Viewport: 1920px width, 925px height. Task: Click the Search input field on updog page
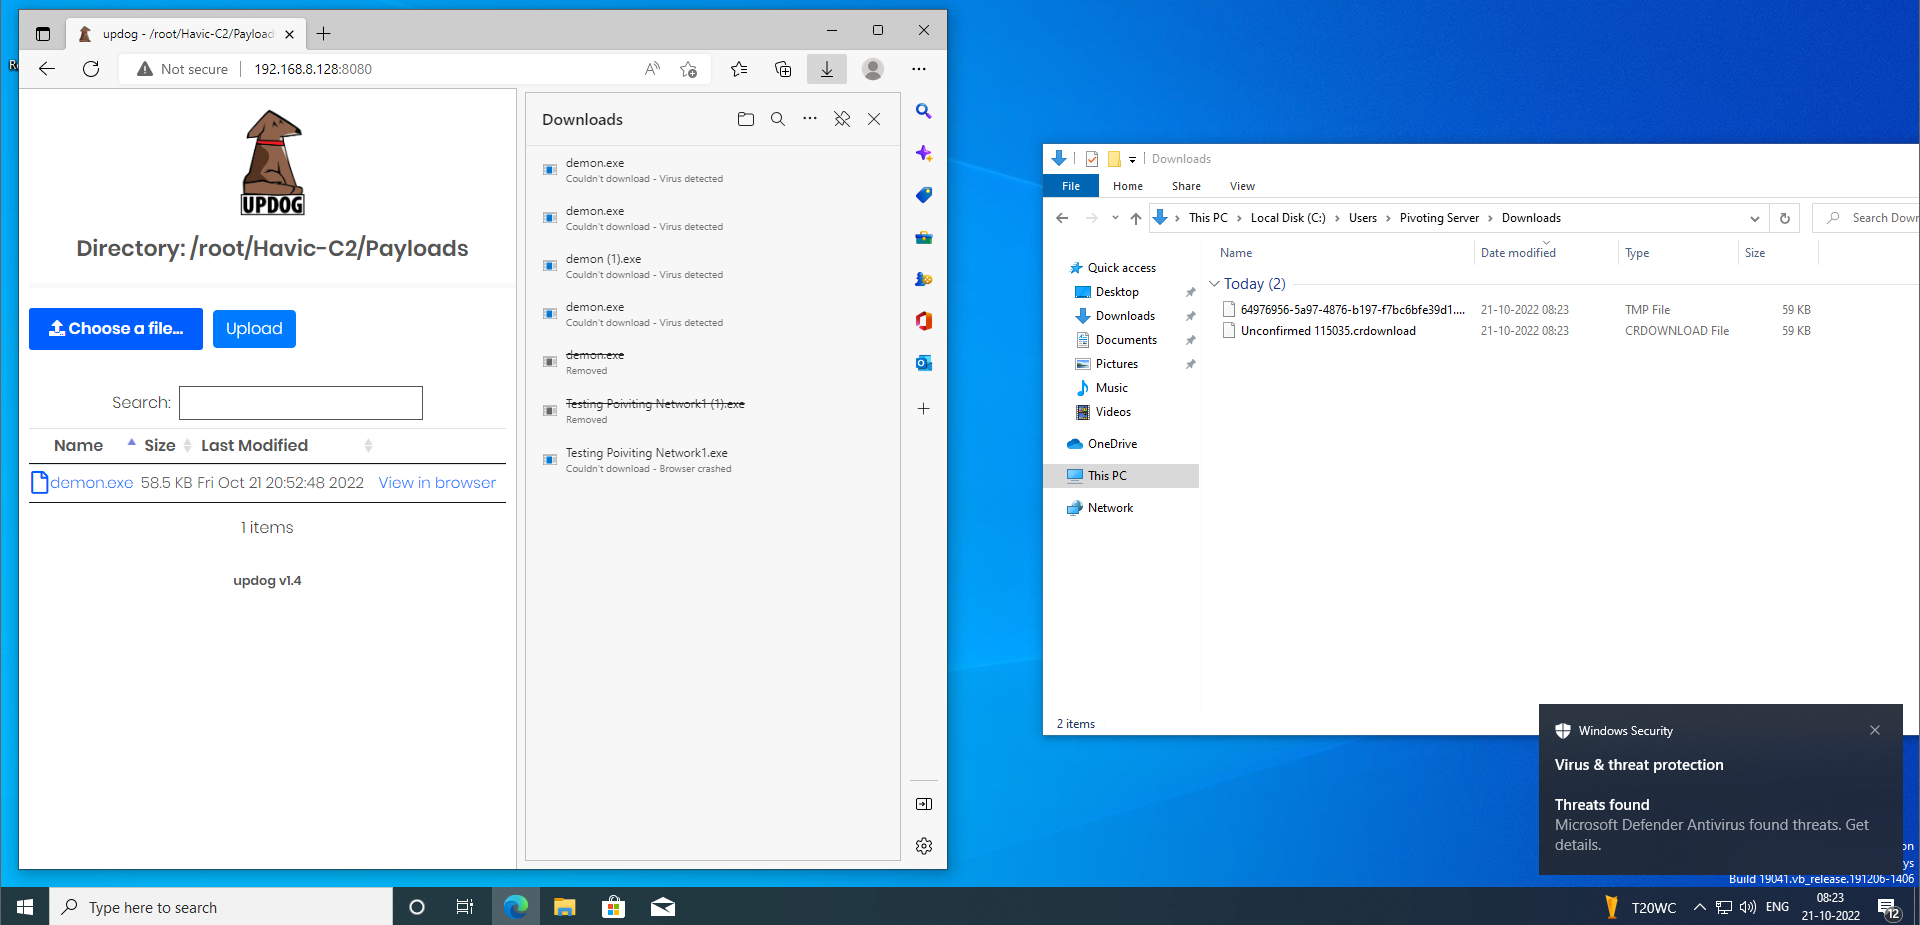click(x=300, y=402)
